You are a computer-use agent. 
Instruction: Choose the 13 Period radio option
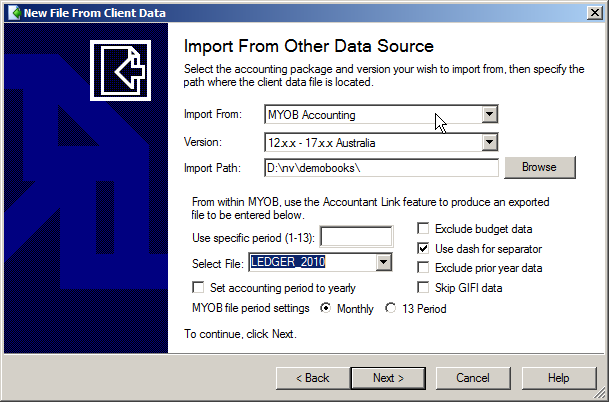click(x=391, y=309)
